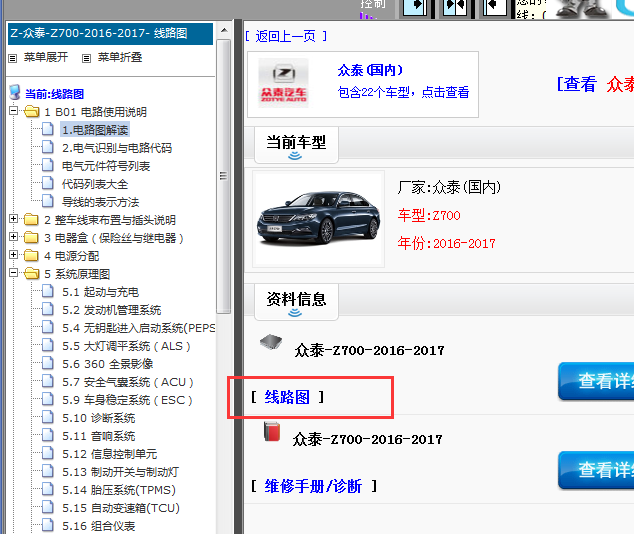Viewport: 634px width, 534px height.
Task: Open '5.2 发动机管理系统' diagram
Action: (112, 310)
